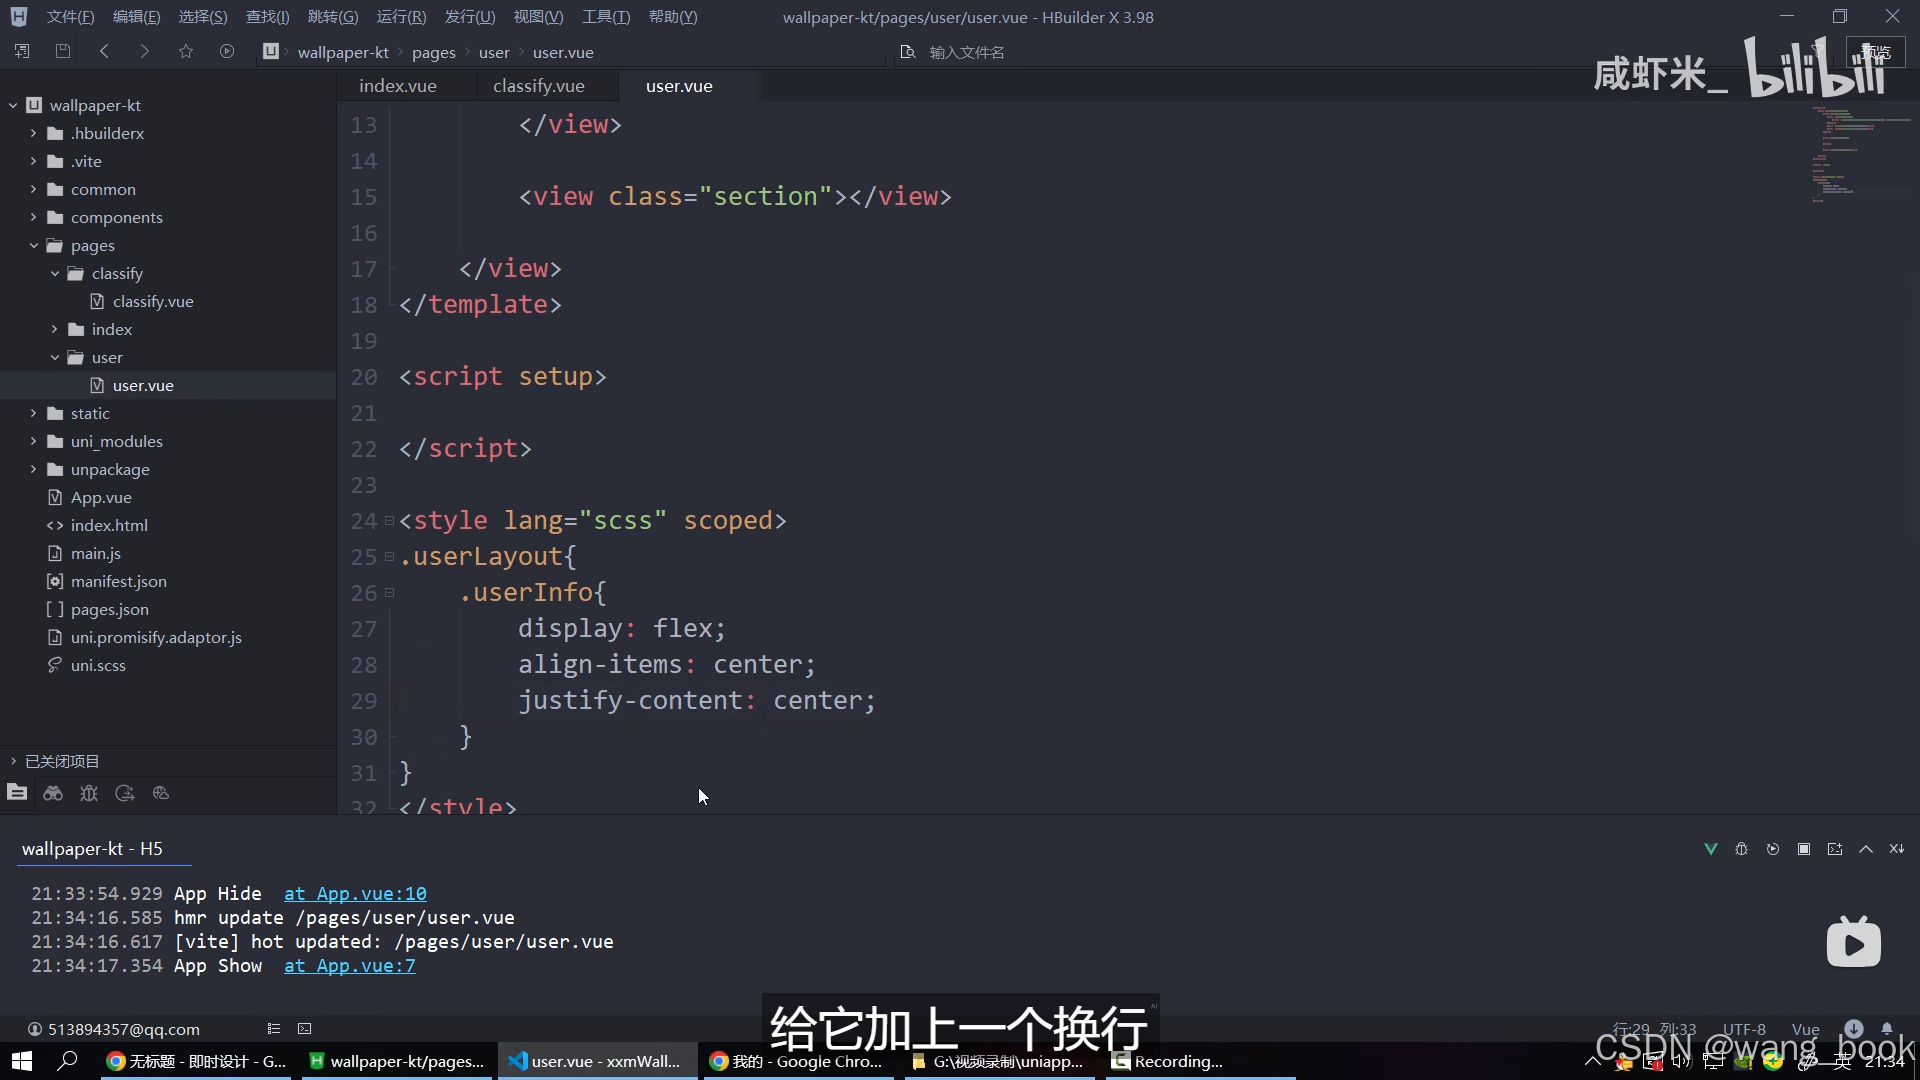Click the list view icon in status bar
The width and height of the screenshot is (1920, 1080).
point(274,1029)
